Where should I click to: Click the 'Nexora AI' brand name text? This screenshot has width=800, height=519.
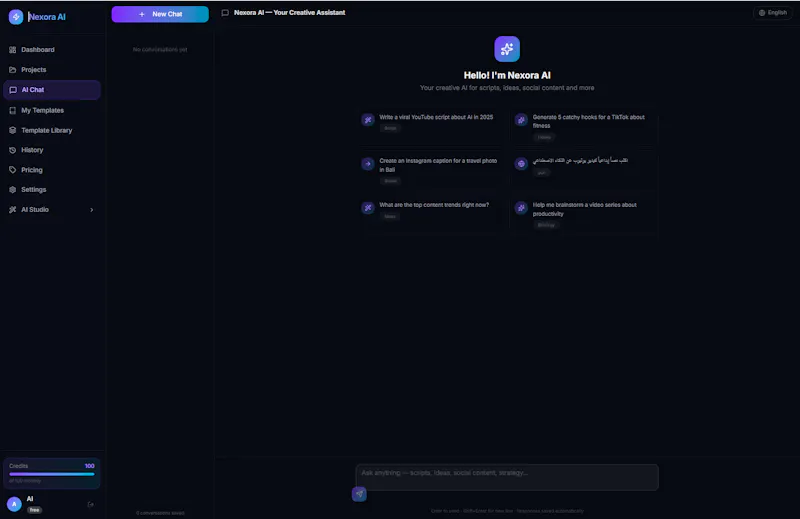tap(47, 17)
